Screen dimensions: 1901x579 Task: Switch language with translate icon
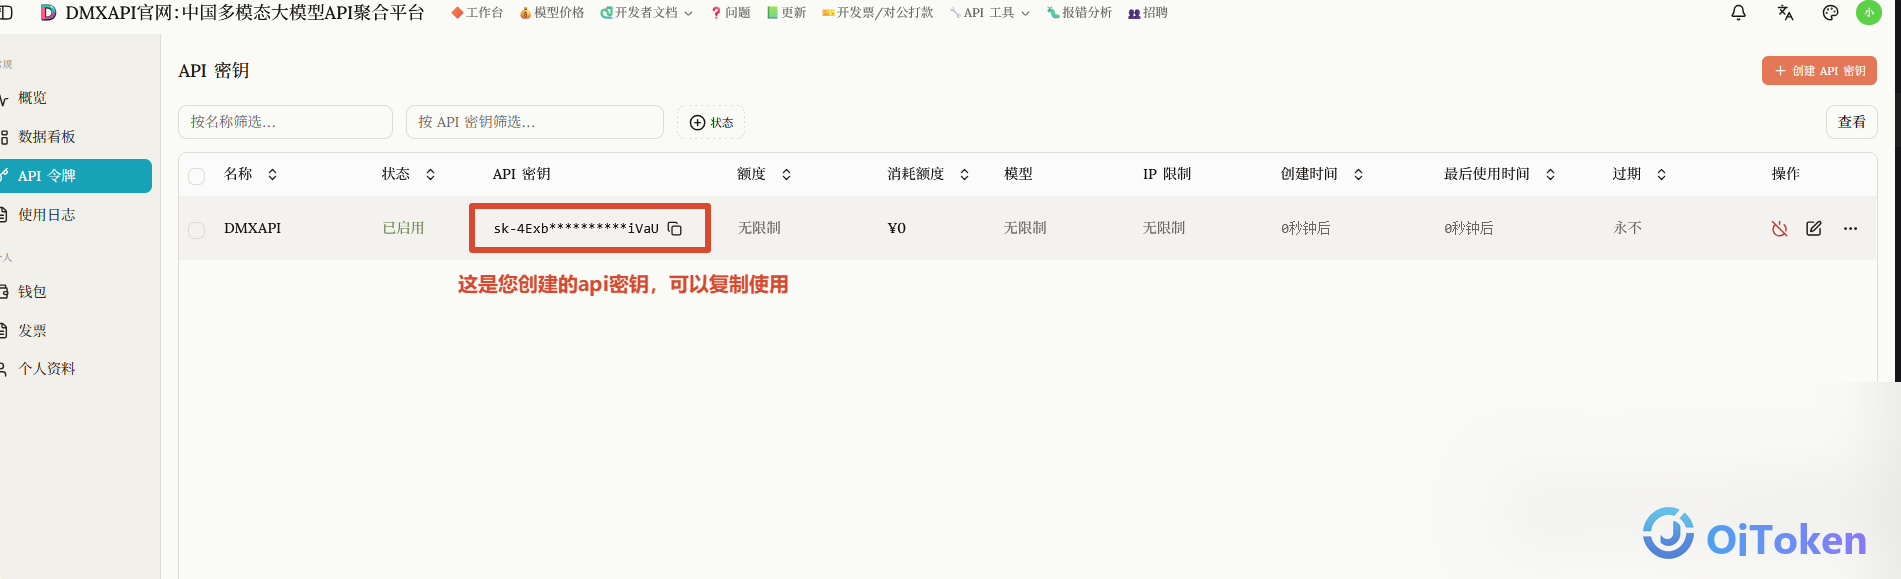tap(1785, 13)
